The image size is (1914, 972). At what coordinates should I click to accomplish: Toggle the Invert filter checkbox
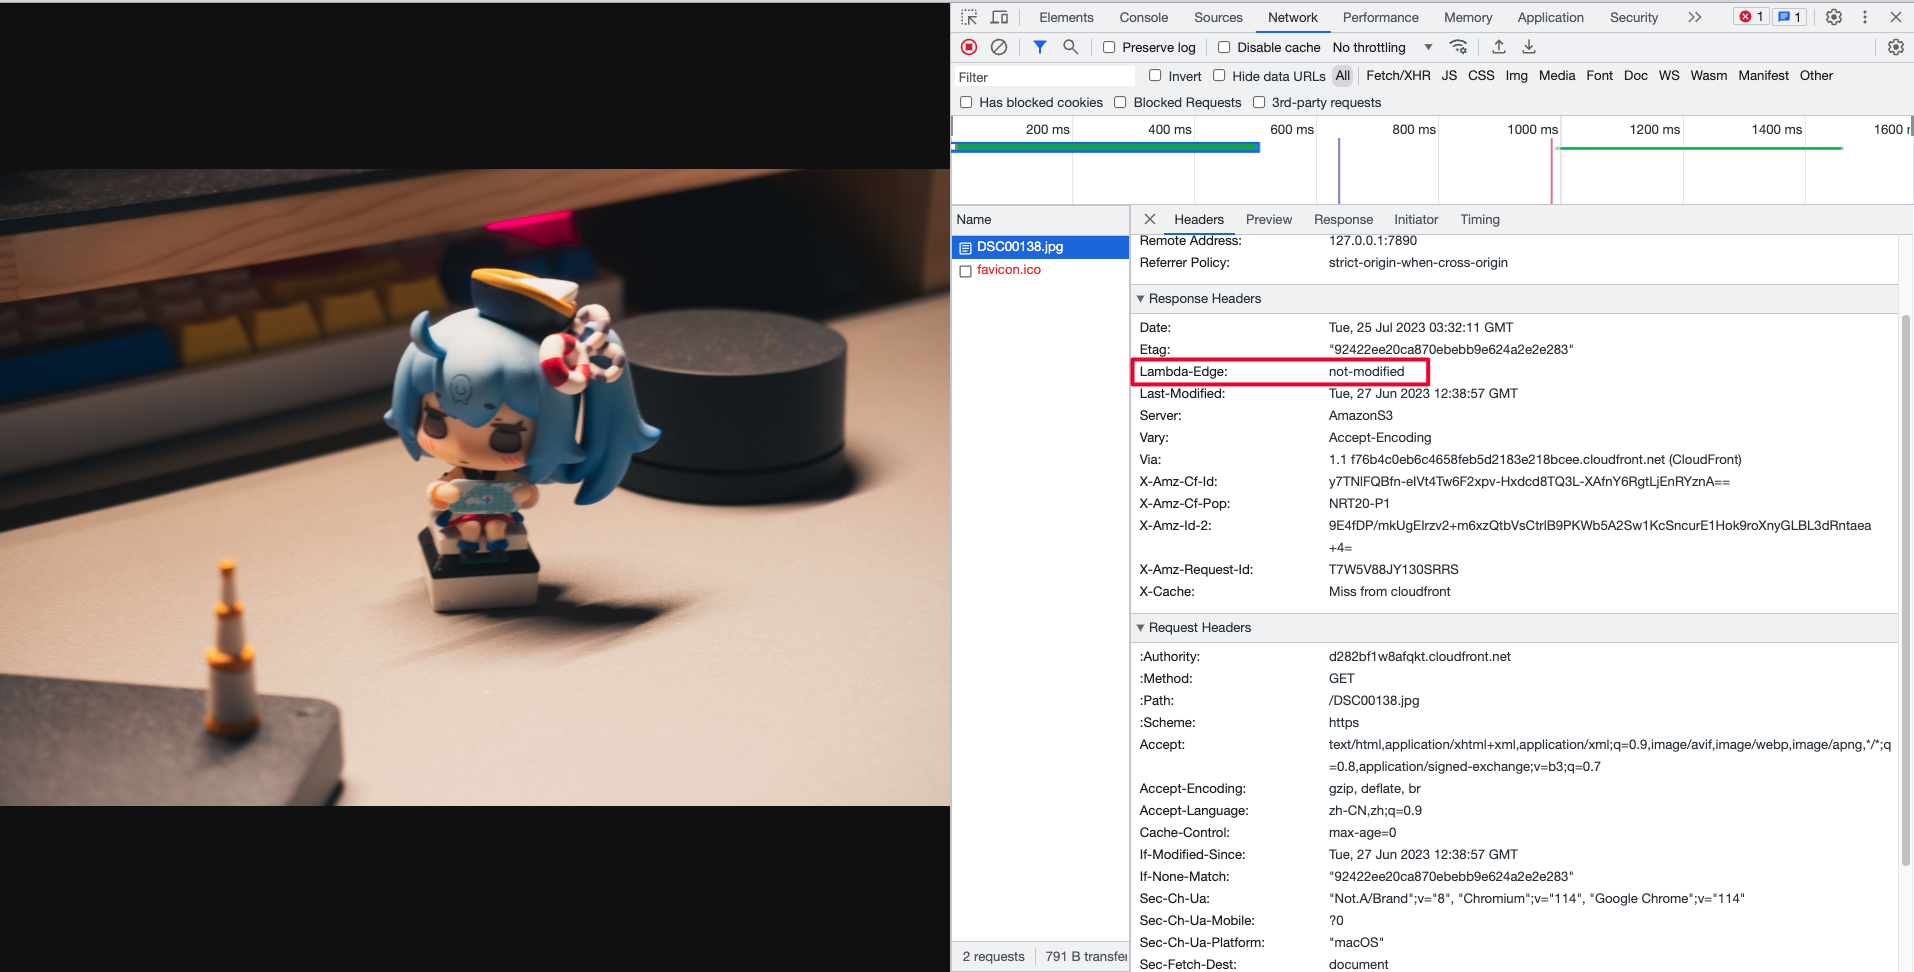[x=1155, y=75]
